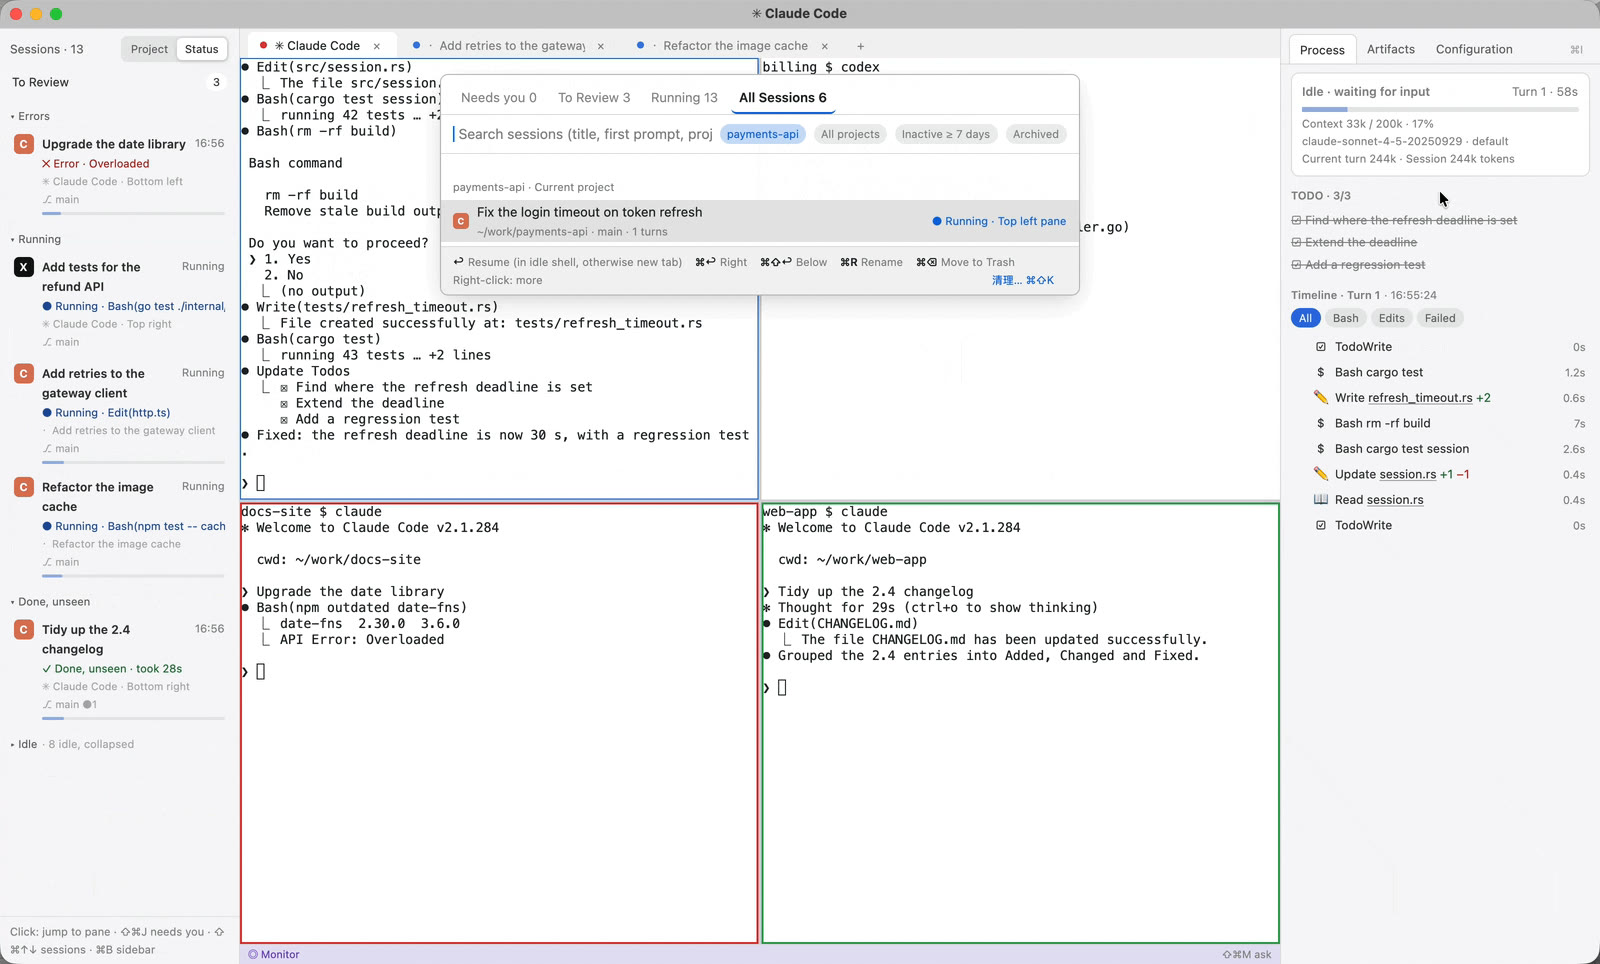Filter timeline by Edits

1391,318
